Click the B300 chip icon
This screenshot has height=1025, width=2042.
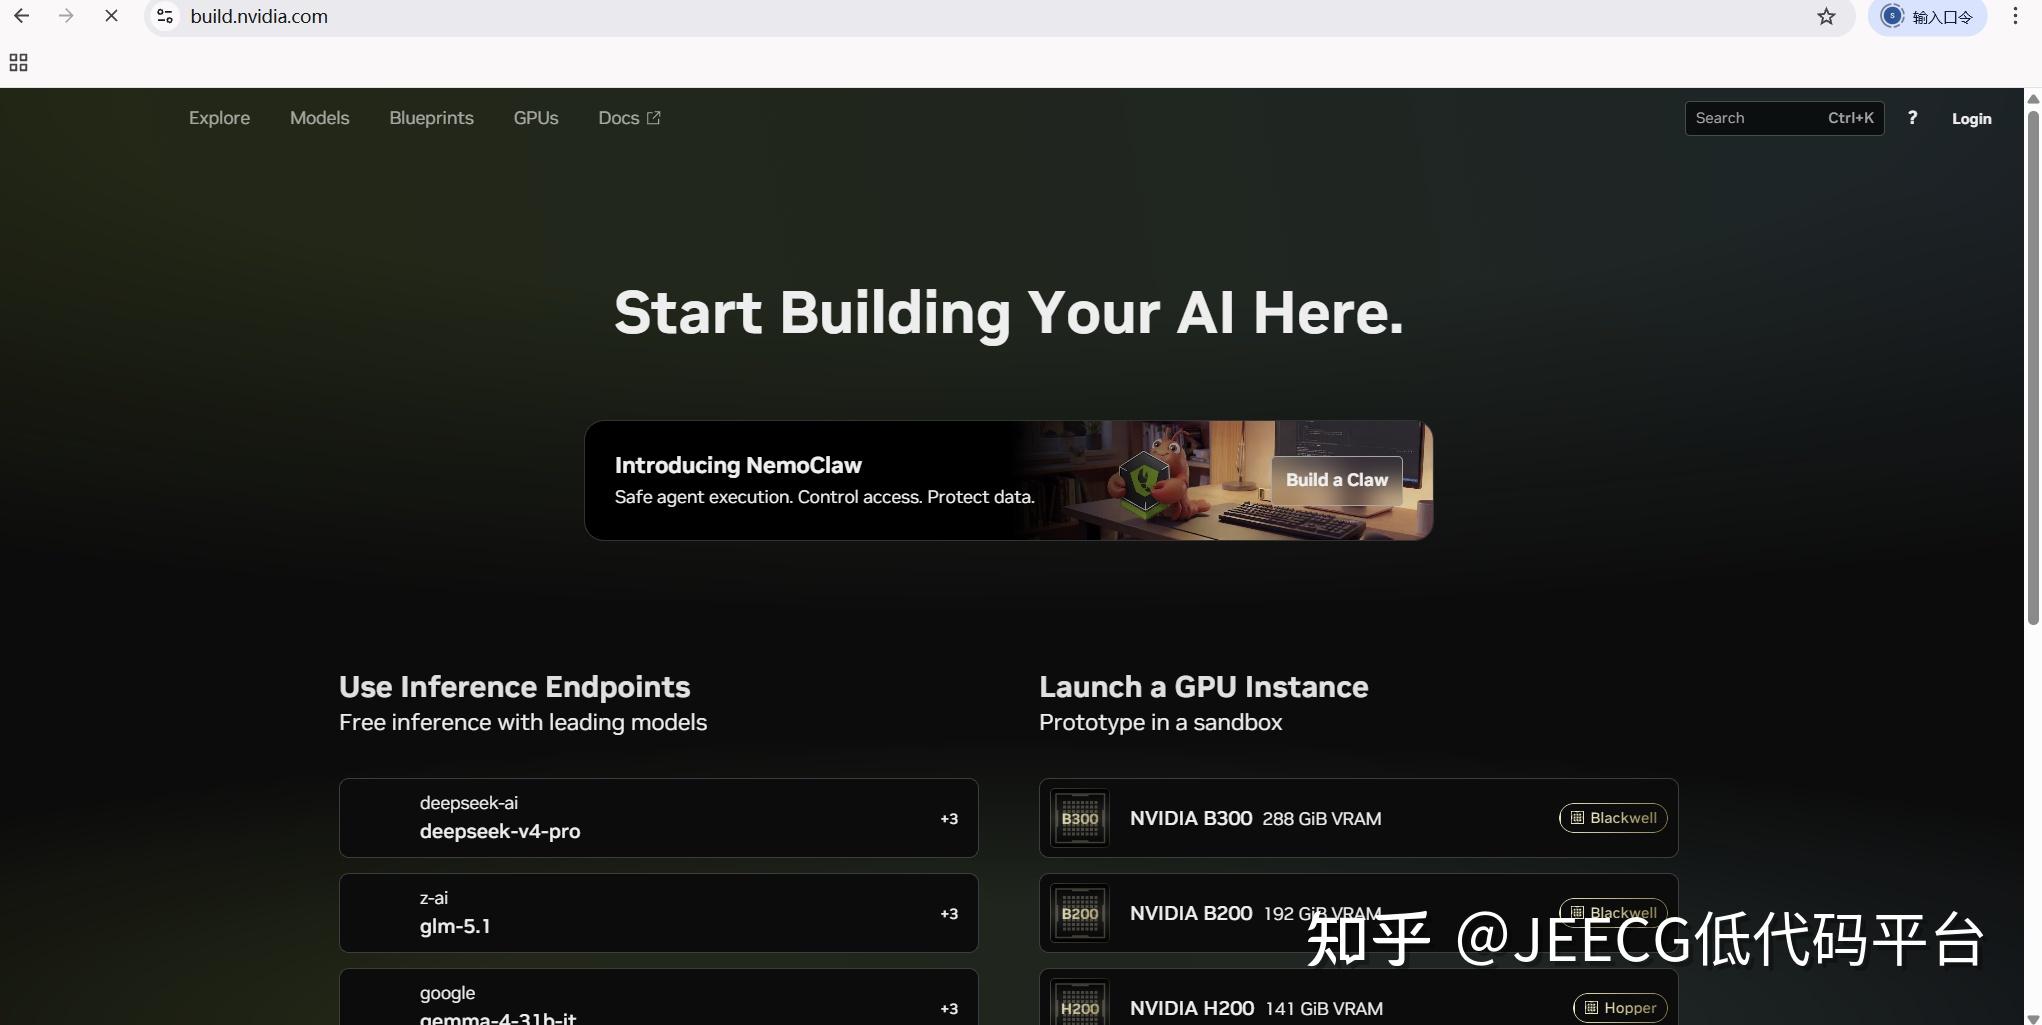point(1080,818)
